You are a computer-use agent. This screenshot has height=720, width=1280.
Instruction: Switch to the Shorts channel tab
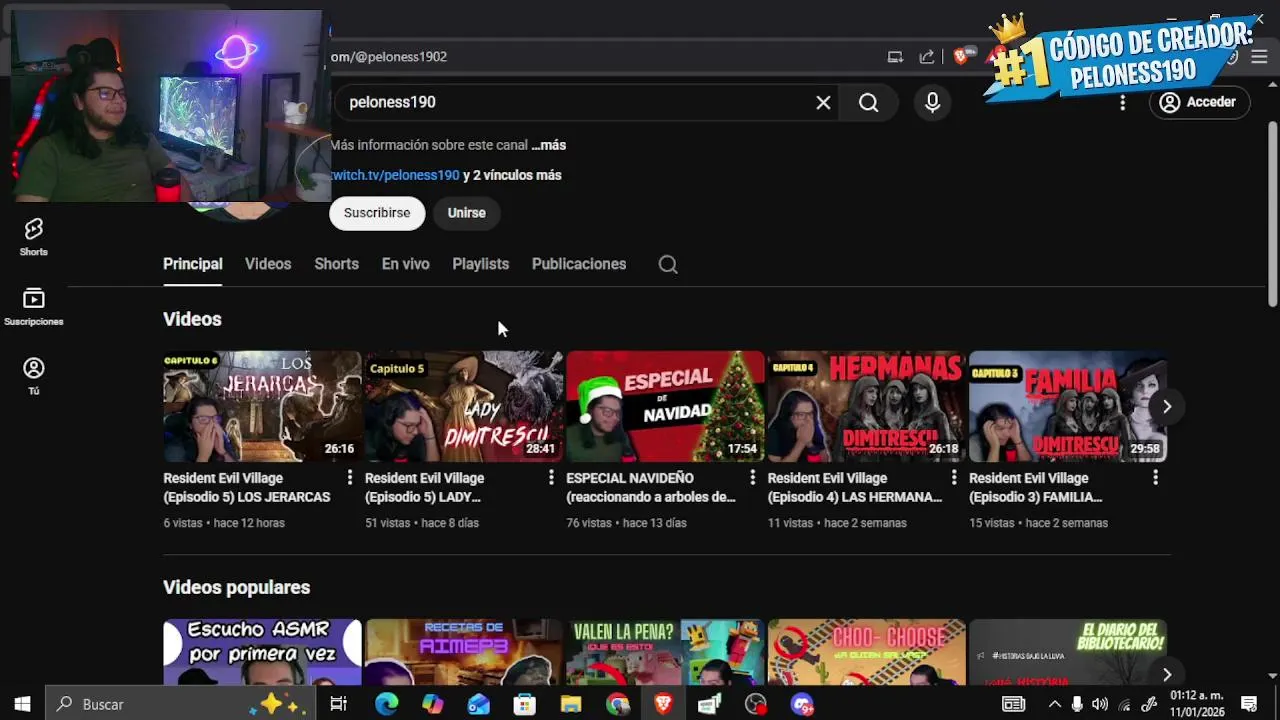click(336, 264)
